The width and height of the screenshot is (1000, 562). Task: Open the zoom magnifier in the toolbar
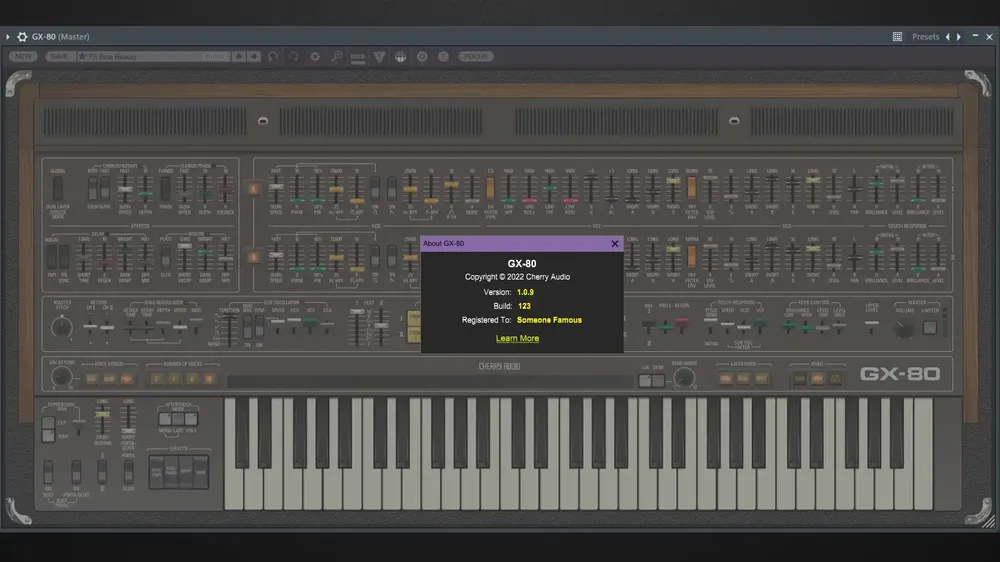336,57
